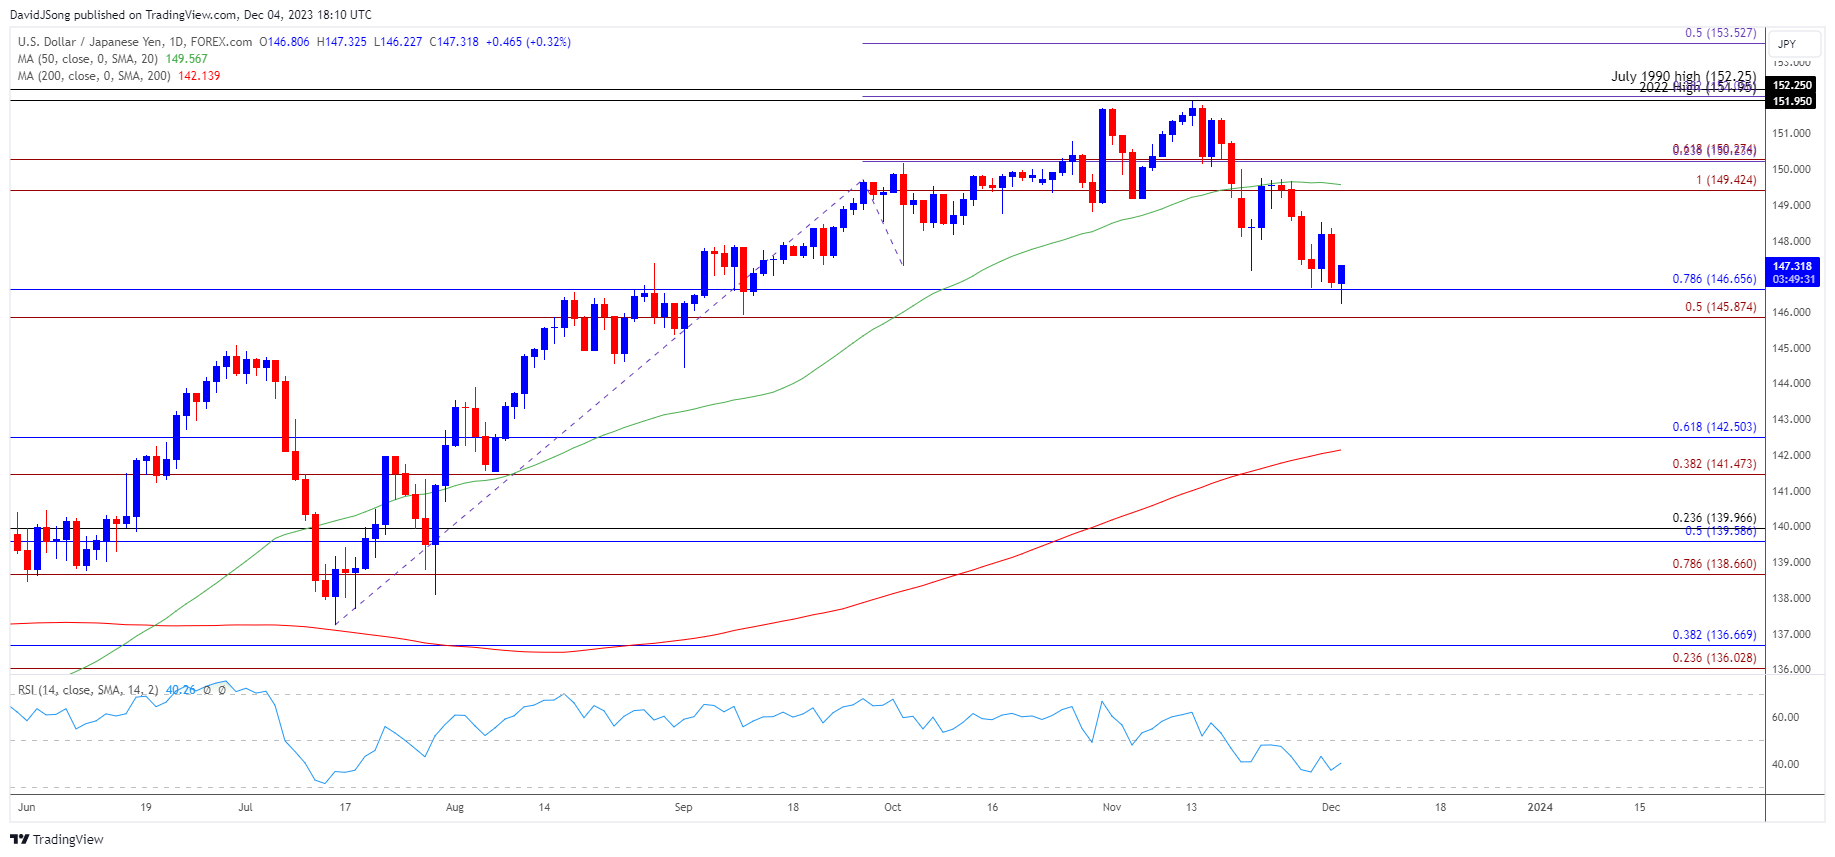Click the 152.250 price axis tag

pos(1792,85)
